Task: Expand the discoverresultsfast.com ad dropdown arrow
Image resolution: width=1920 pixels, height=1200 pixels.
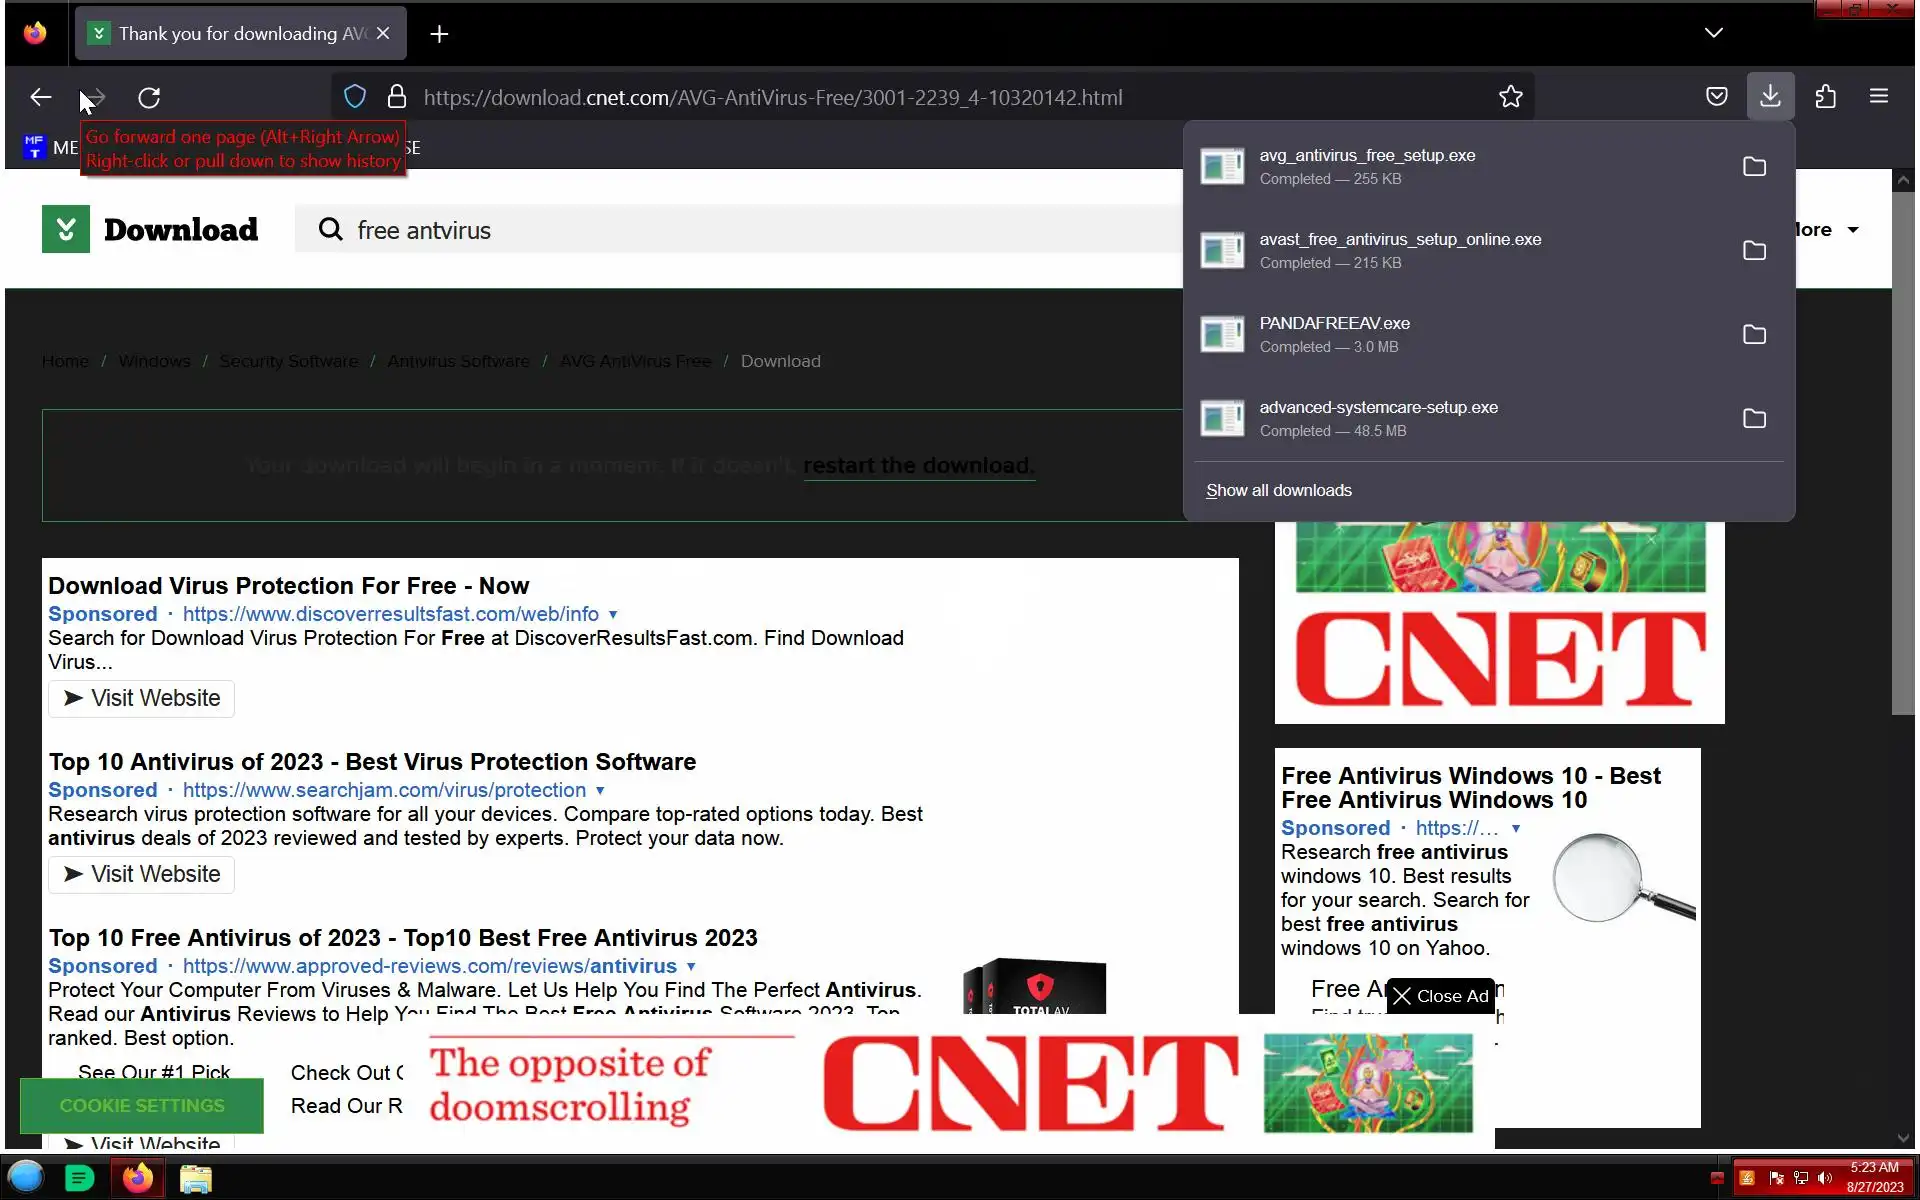Action: coord(613,615)
